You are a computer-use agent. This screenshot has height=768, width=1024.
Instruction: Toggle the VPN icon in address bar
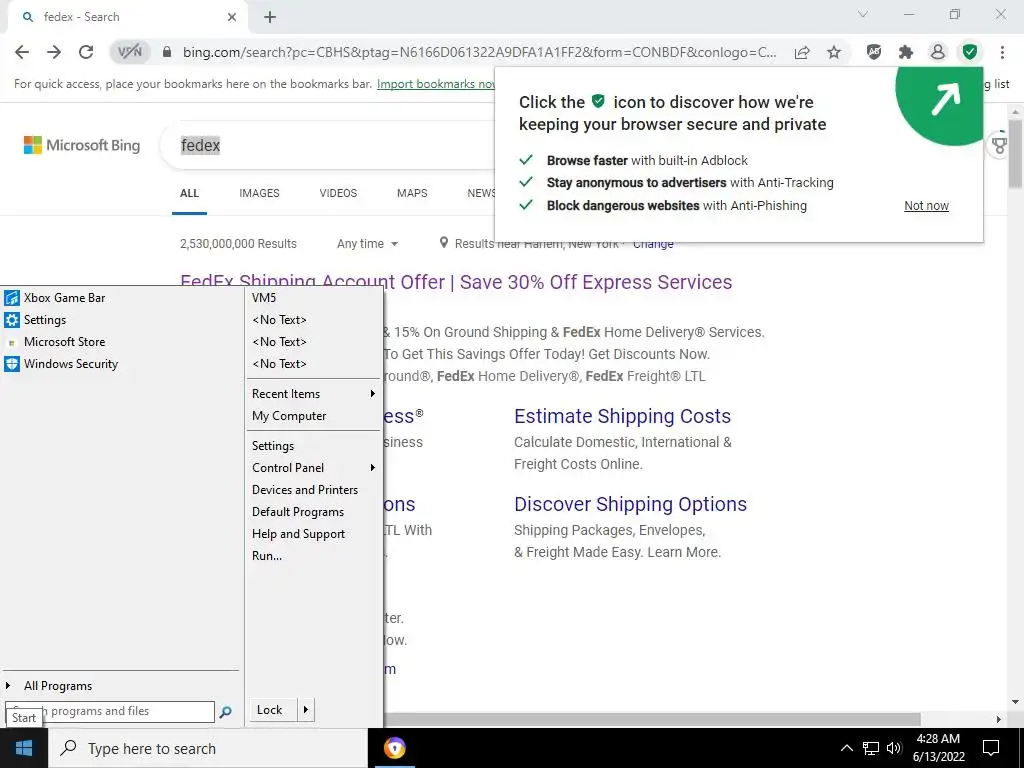129,52
